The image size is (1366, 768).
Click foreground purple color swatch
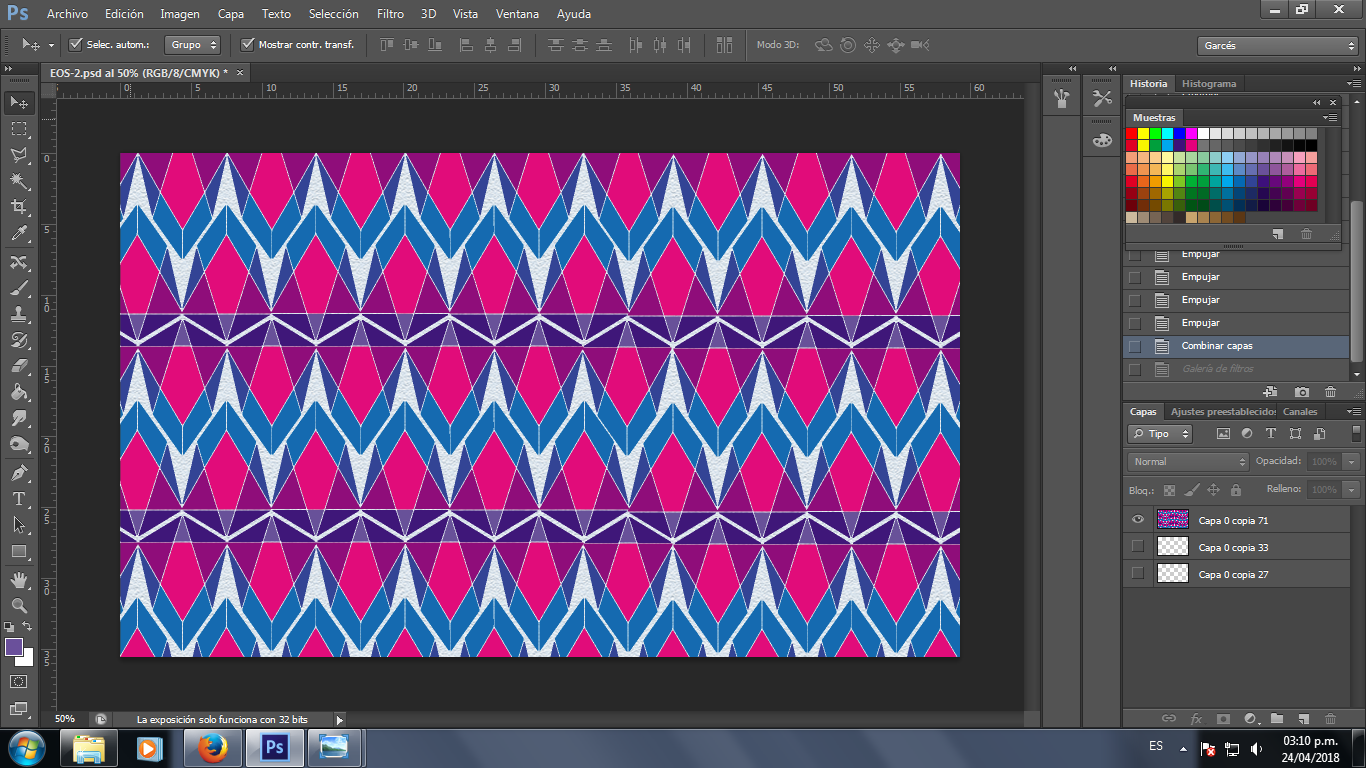(x=14, y=647)
